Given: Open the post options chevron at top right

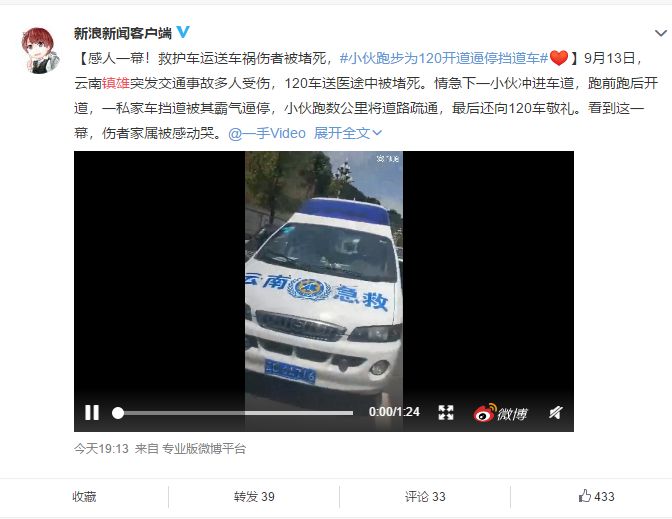Looking at the screenshot, I should [x=660, y=33].
